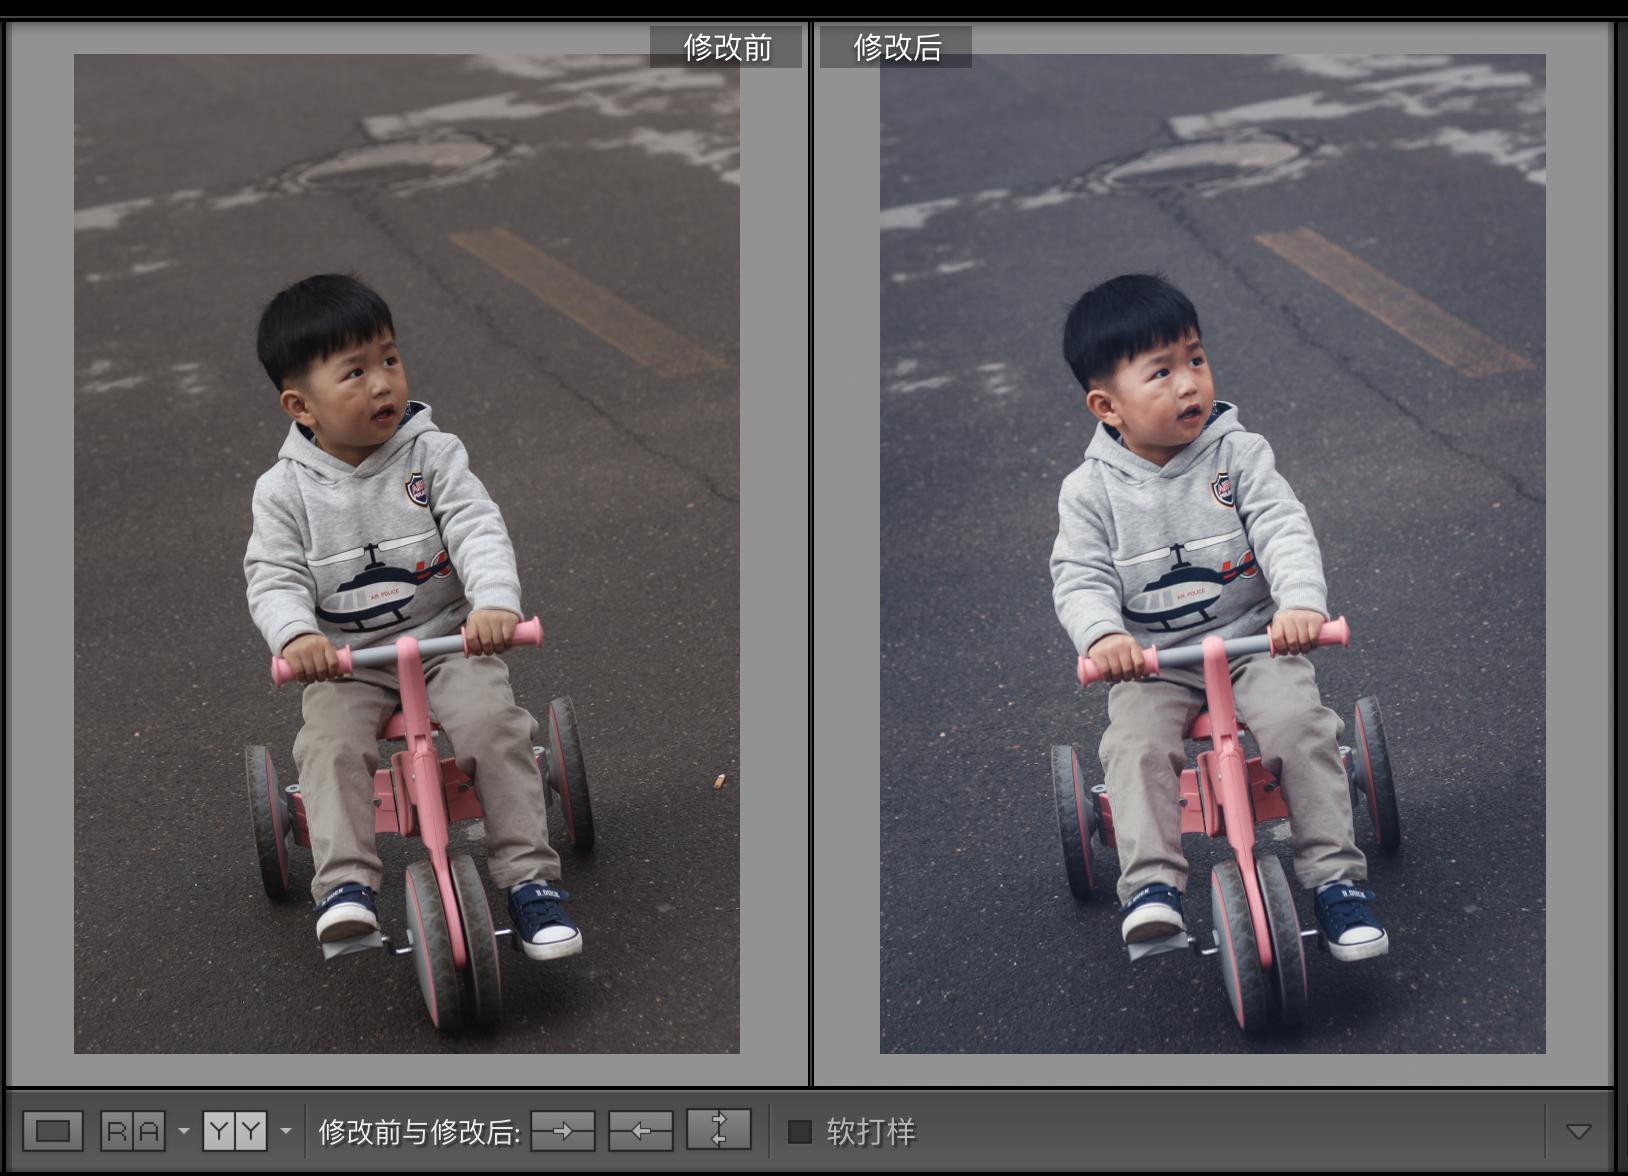Switch to the single-image loupe view icon
The image size is (1628, 1176).
[x=52, y=1131]
